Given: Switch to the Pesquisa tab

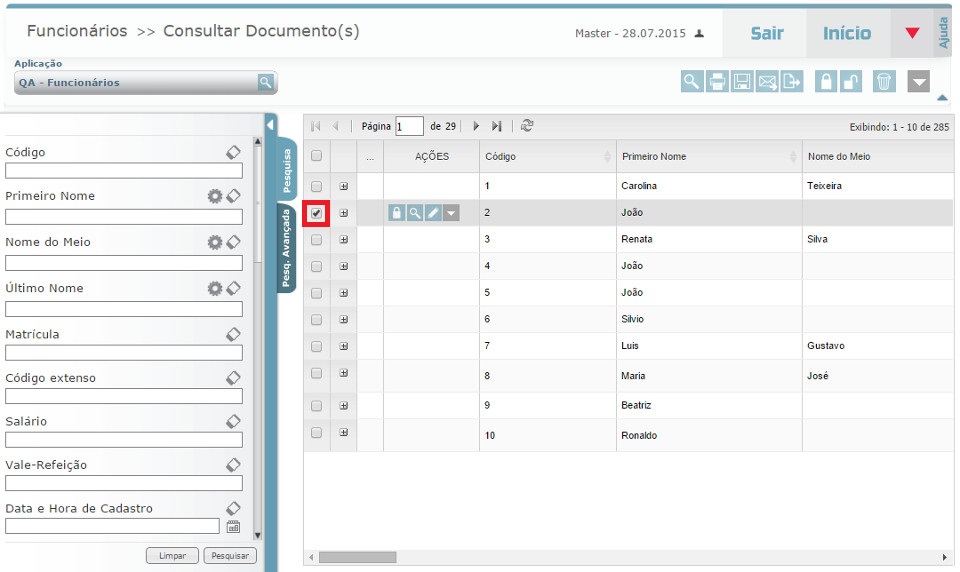Looking at the screenshot, I should pos(287,170).
